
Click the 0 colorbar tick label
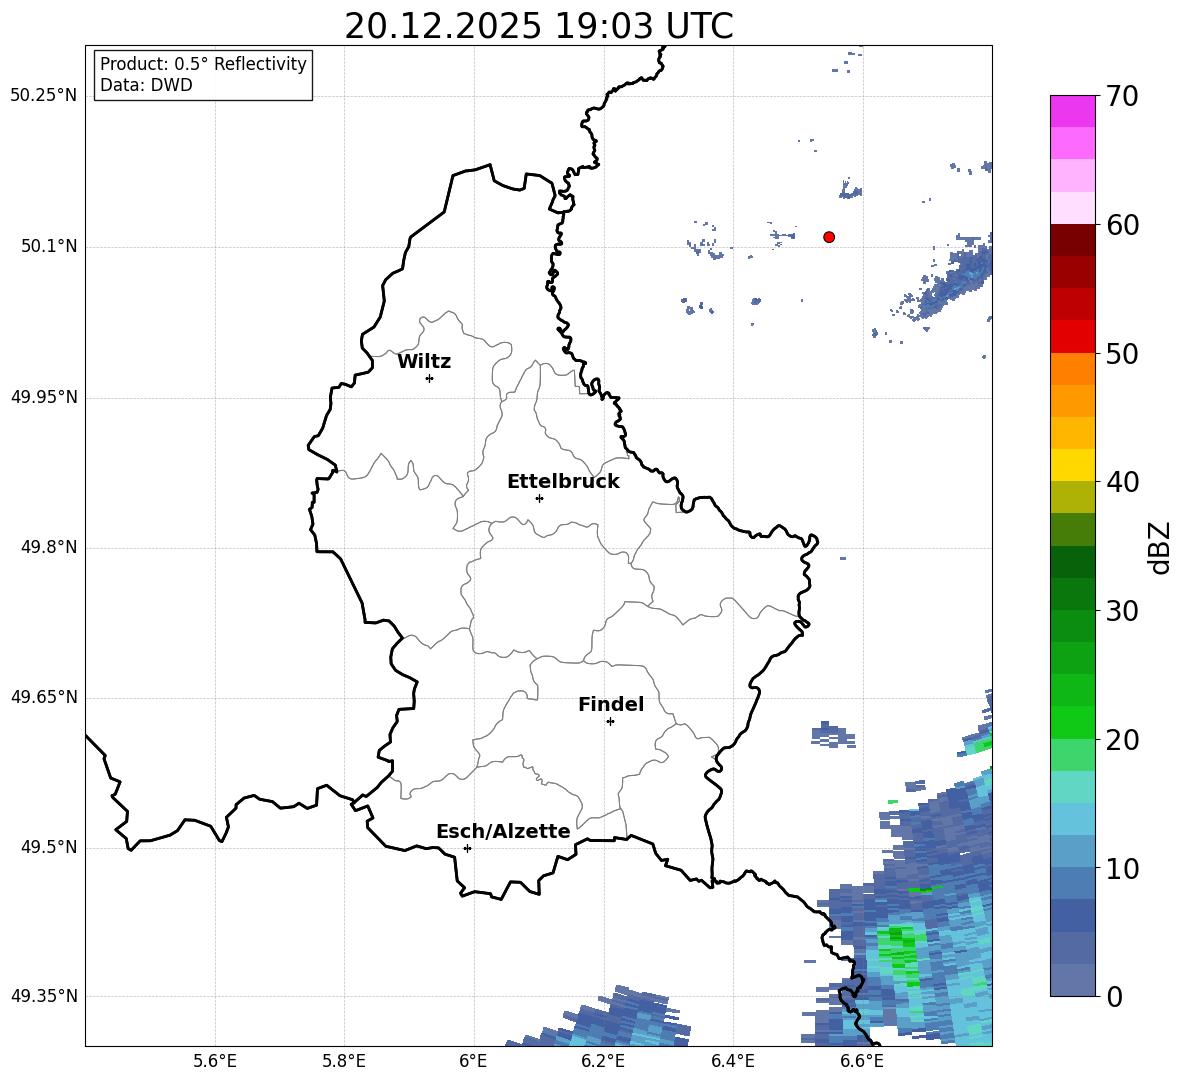[x=1114, y=997]
